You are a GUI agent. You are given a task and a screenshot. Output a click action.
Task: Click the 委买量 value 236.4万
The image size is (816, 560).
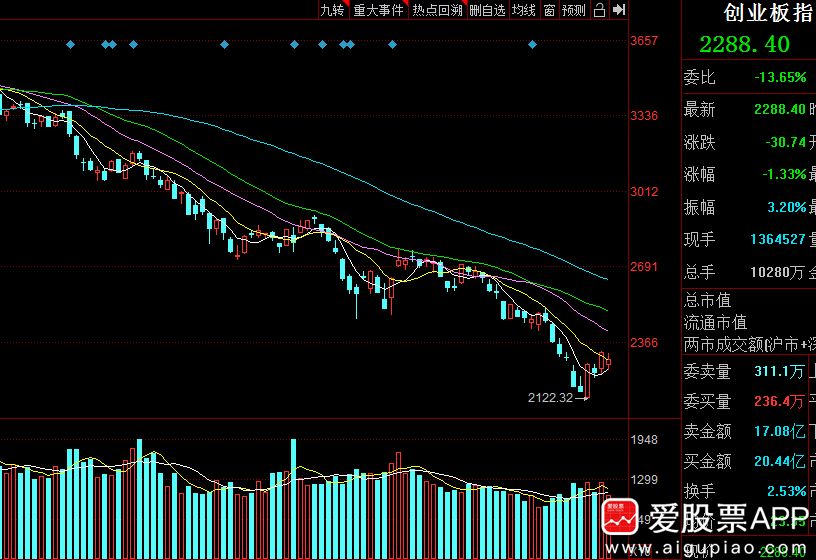(x=779, y=401)
